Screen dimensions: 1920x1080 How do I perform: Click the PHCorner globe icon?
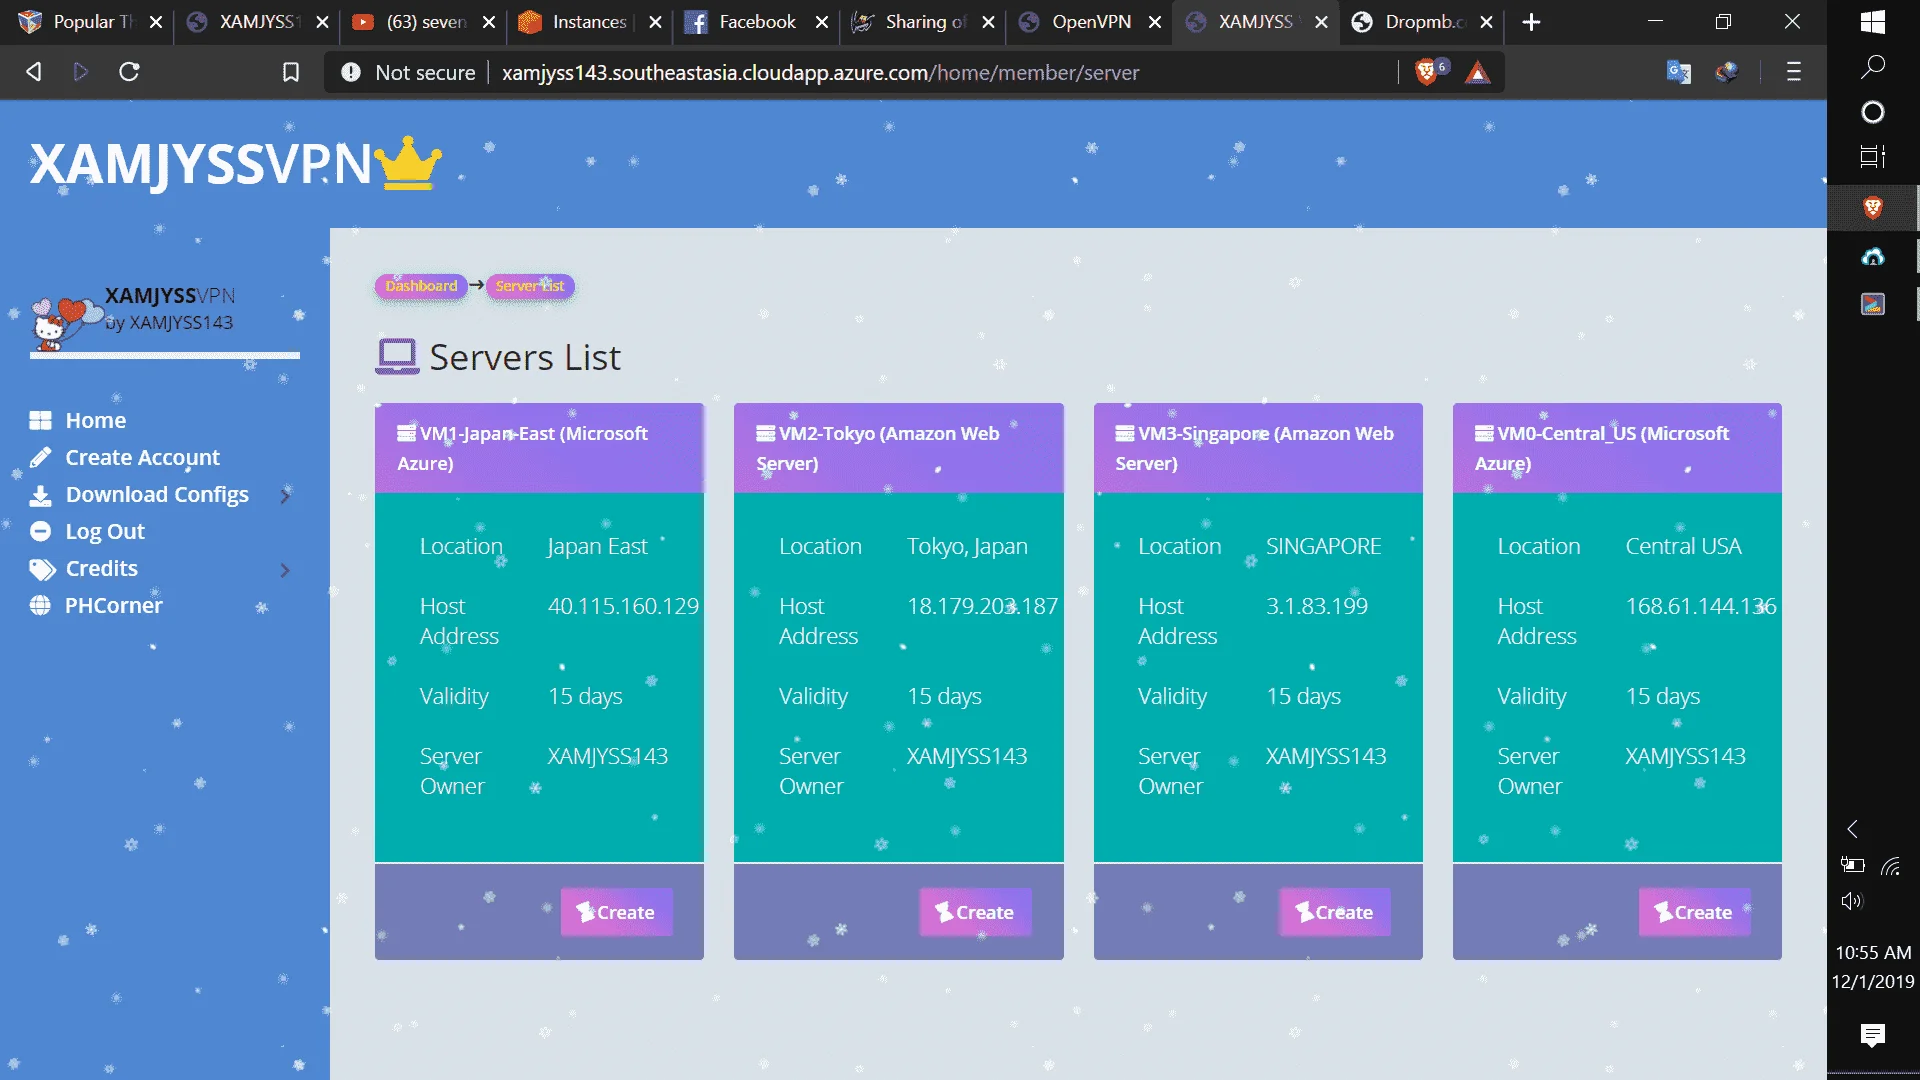pyautogui.click(x=40, y=605)
